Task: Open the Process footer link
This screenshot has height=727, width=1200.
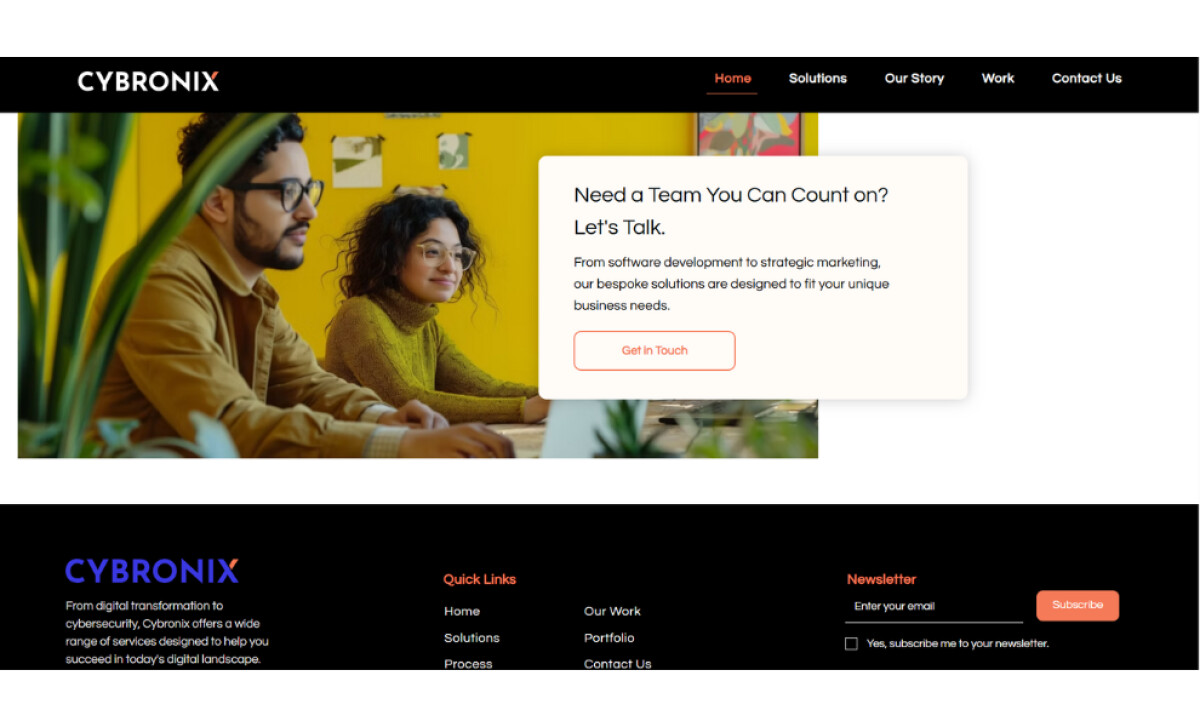Action: [468, 664]
